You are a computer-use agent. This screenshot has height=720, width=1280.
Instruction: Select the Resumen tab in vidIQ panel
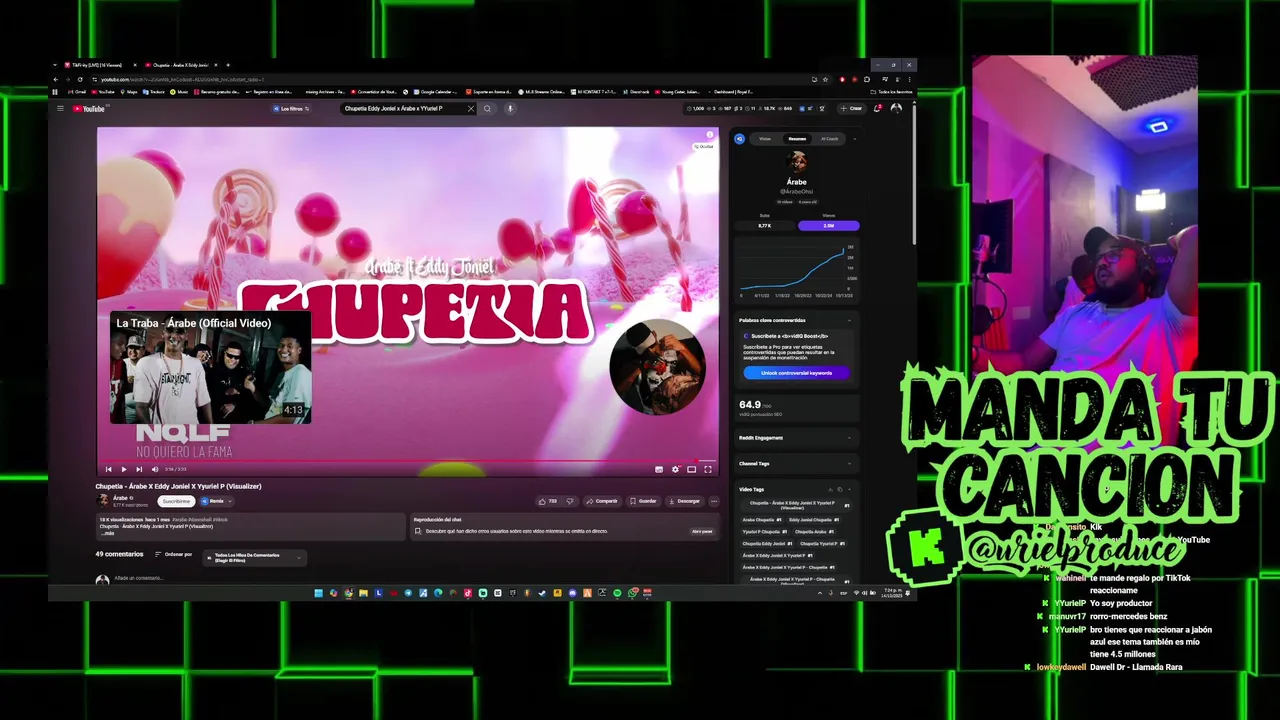click(x=797, y=139)
